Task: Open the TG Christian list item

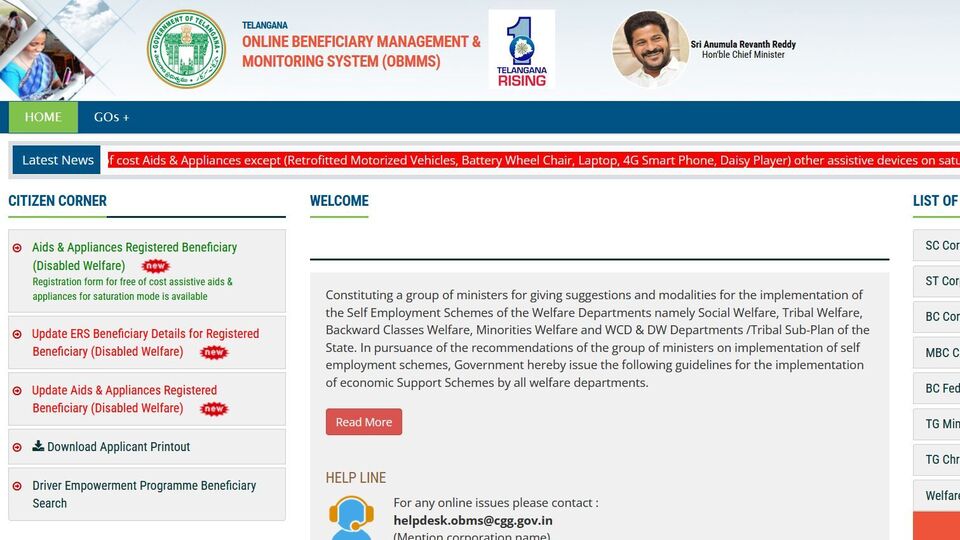Action: (937, 460)
